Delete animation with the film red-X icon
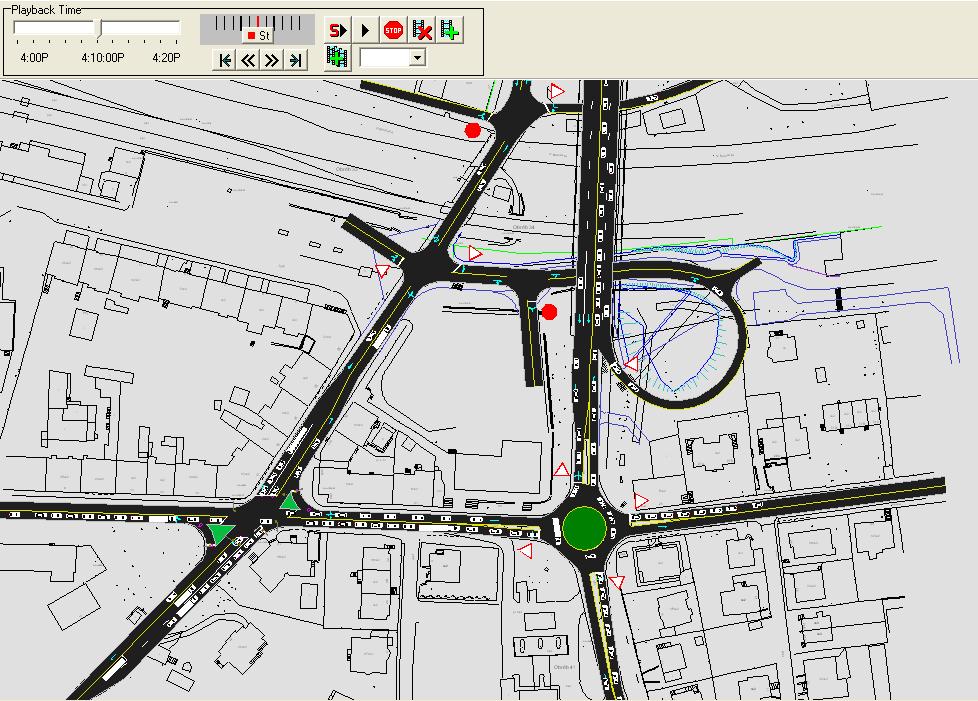This screenshot has height=701, width=978. (x=422, y=30)
